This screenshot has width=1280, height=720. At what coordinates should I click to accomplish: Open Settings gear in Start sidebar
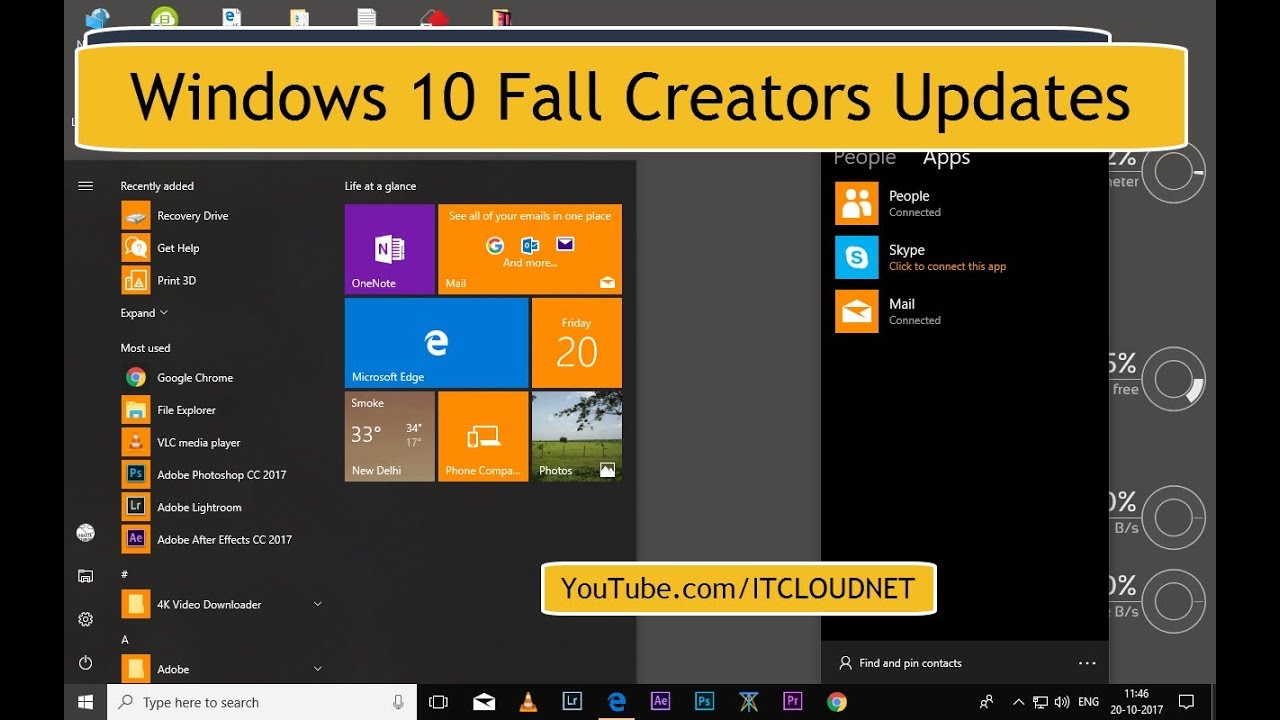tap(85, 619)
